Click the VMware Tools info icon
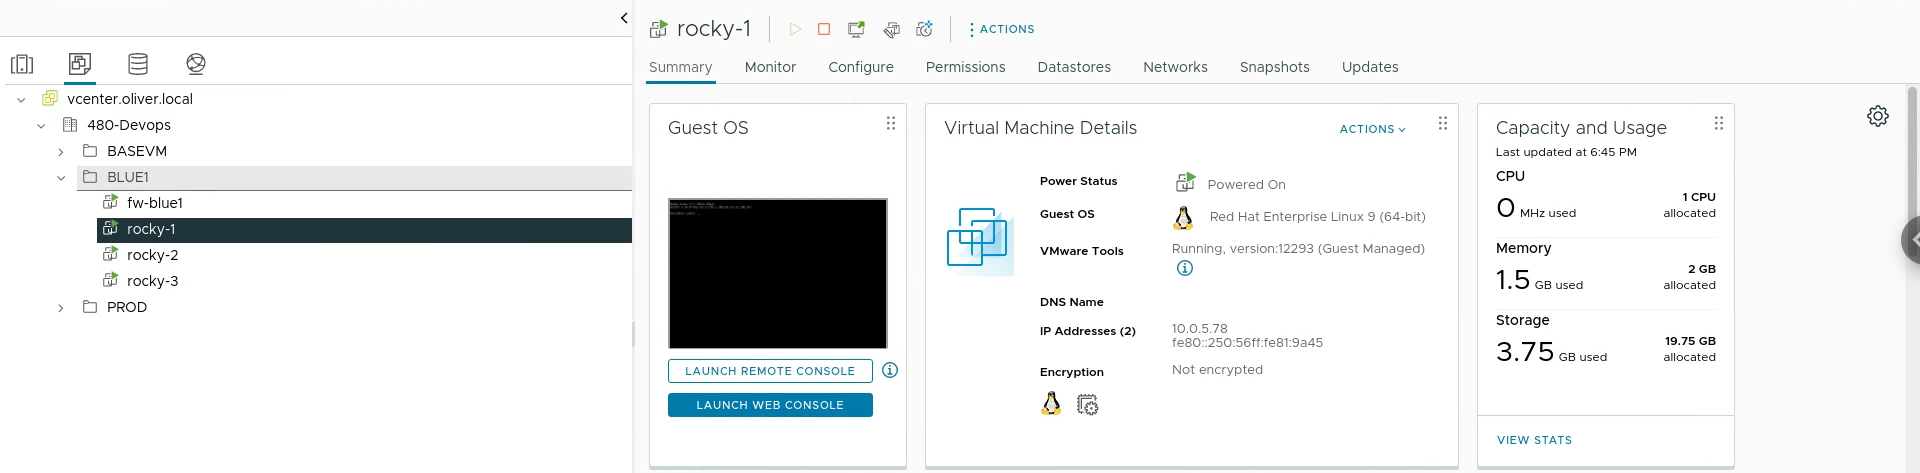 1185,268
